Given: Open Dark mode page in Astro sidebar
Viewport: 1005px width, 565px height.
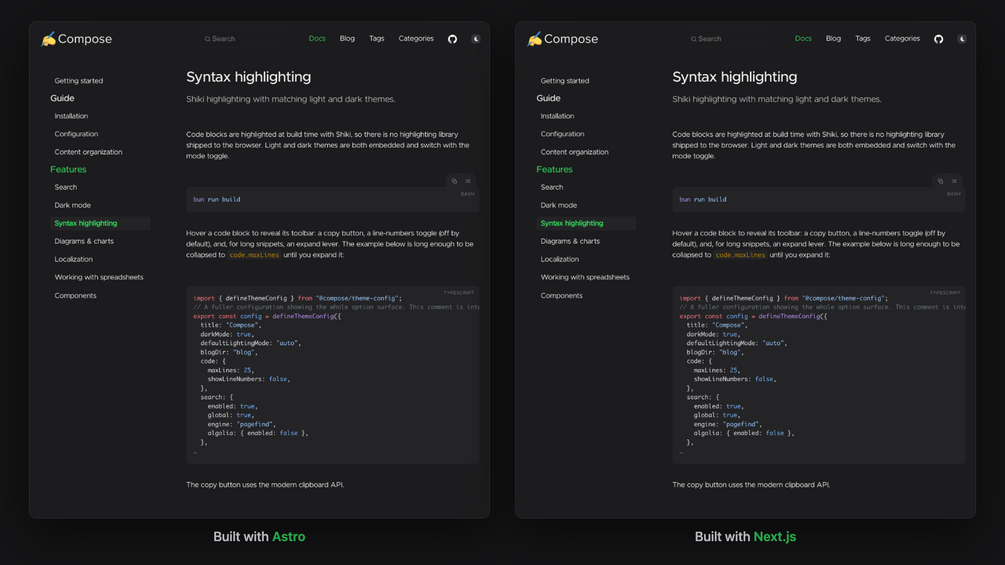Looking at the screenshot, I should (72, 205).
